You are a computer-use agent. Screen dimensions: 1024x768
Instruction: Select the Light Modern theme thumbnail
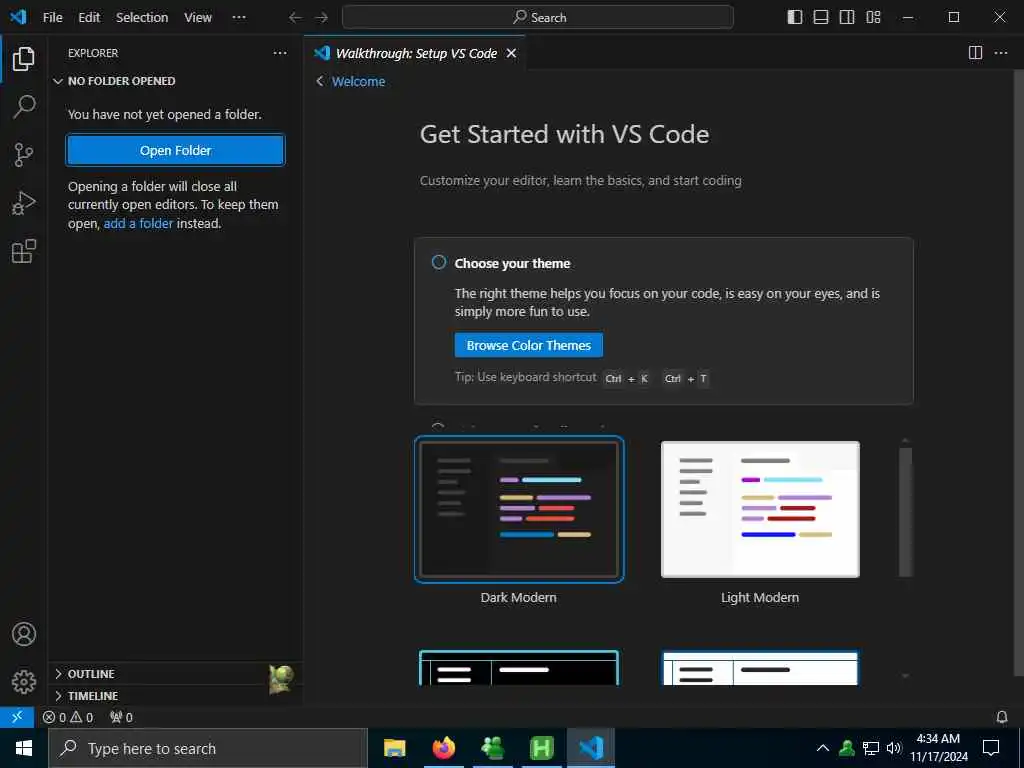point(760,509)
